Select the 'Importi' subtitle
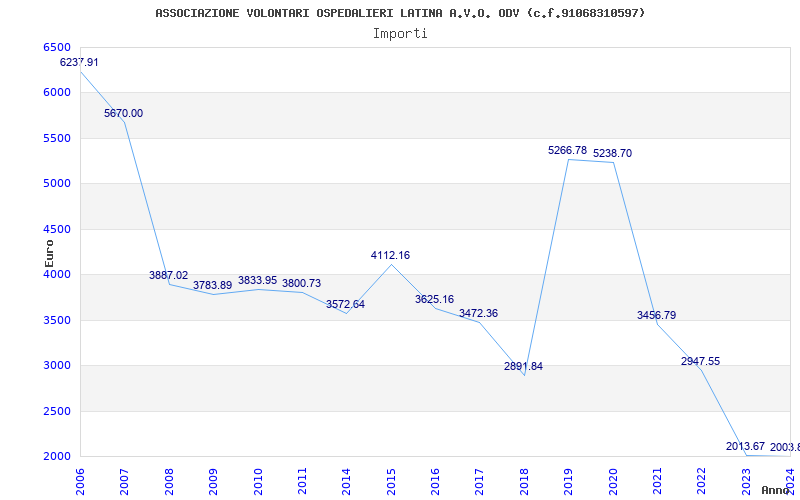The width and height of the screenshot is (800, 500). coord(400,34)
